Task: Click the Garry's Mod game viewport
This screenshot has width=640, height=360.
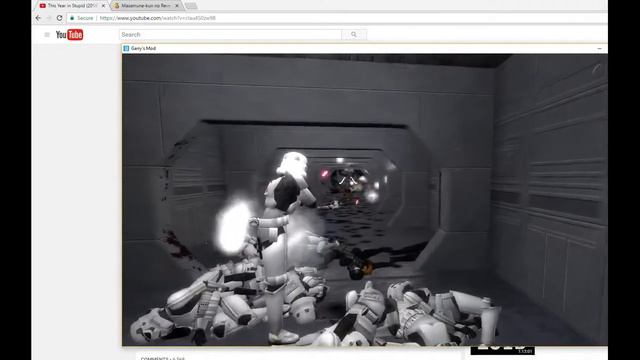Action: coord(364,200)
